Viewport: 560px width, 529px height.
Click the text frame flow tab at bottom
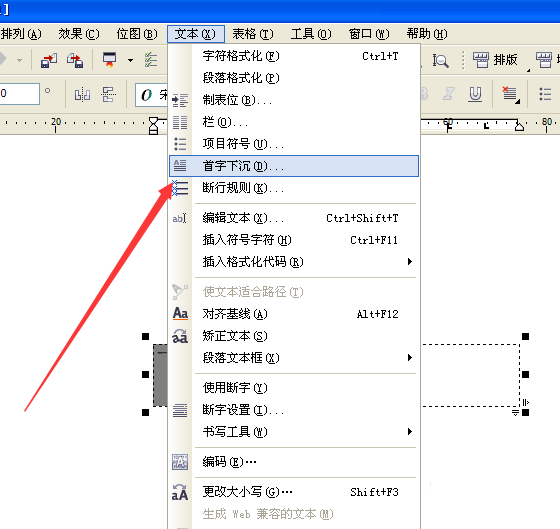point(515,413)
